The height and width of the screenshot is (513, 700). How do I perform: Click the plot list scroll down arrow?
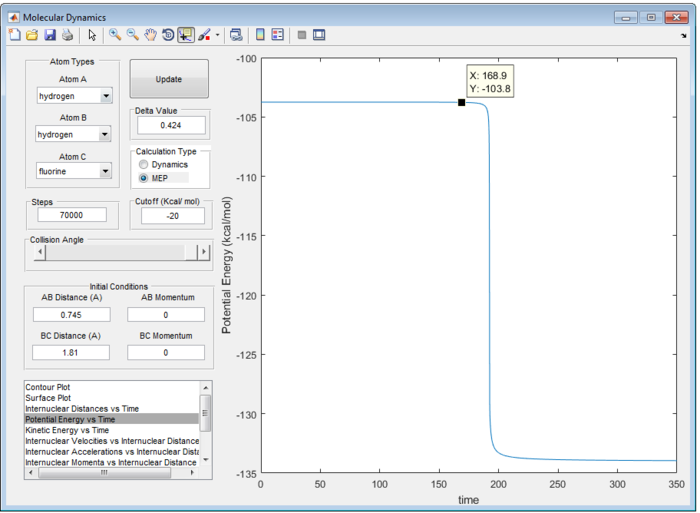point(205,460)
